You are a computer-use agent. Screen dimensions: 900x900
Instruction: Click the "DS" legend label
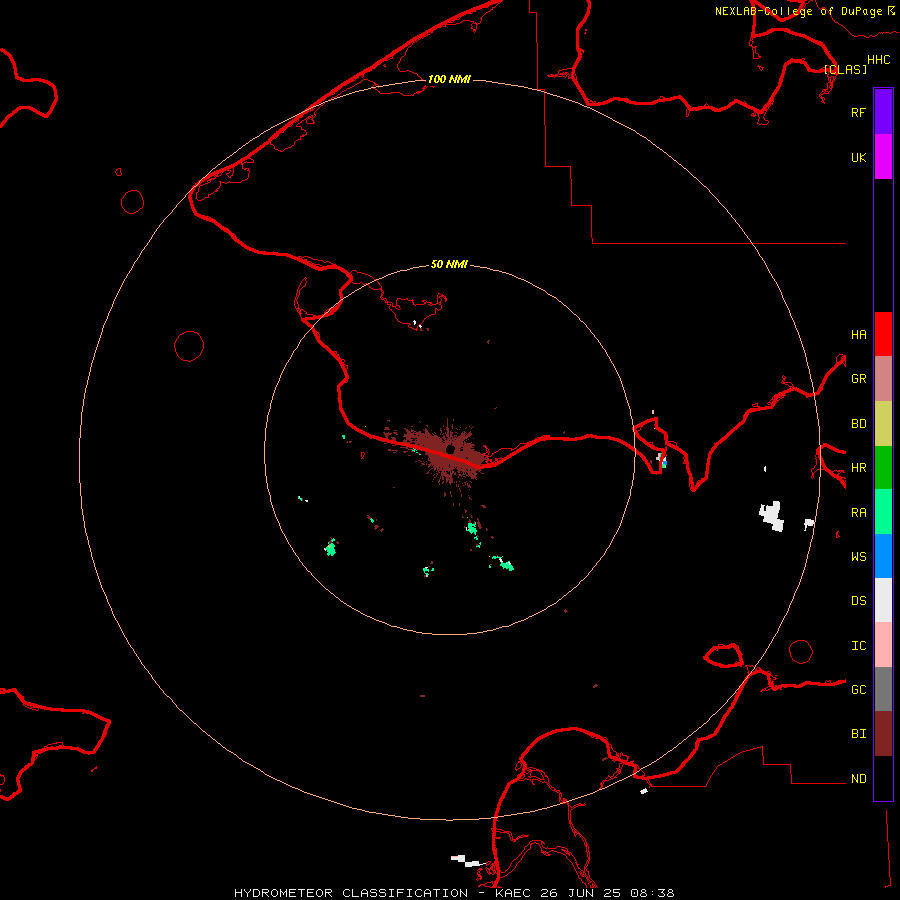coord(858,601)
